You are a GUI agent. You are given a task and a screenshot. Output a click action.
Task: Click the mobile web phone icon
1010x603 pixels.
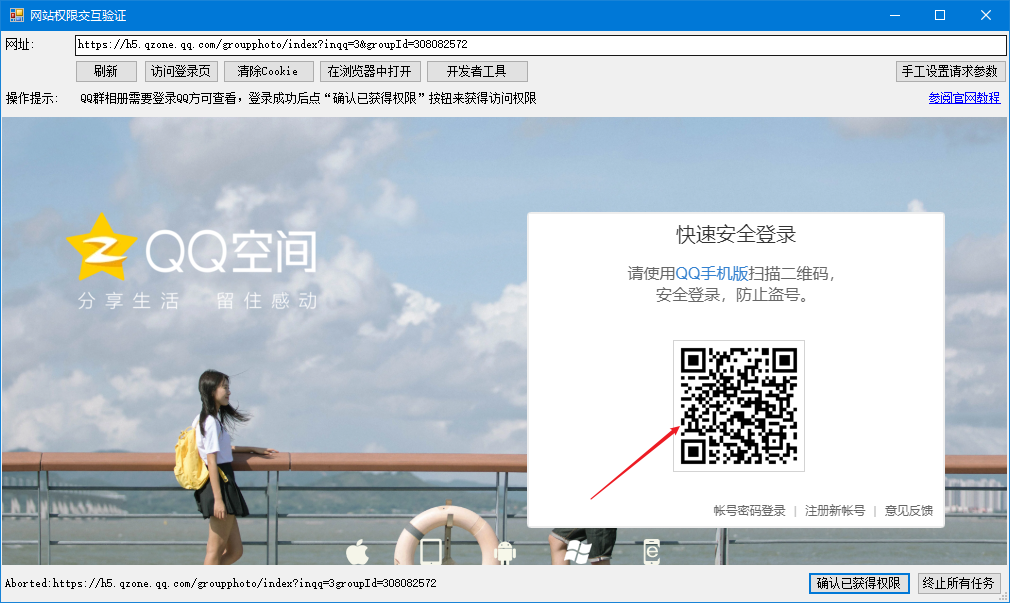pyautogui.click(x=652, y=552)
